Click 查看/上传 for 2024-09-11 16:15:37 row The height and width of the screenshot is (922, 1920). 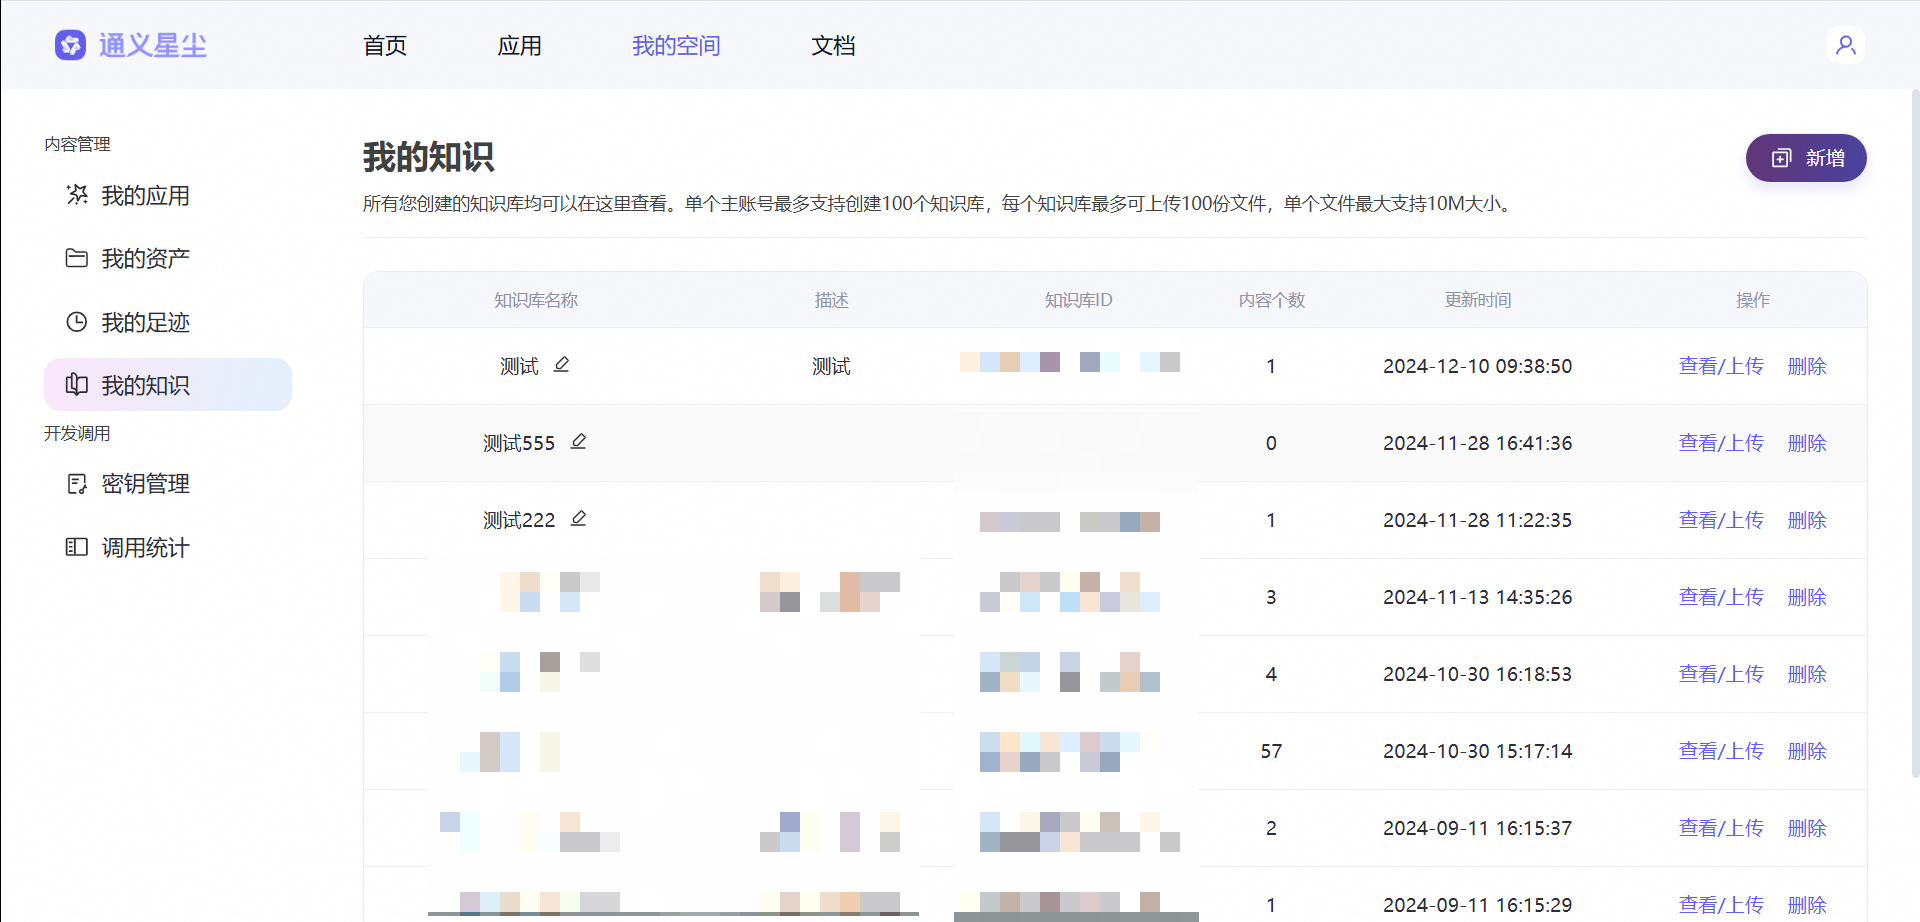(x=1721, y=828)
